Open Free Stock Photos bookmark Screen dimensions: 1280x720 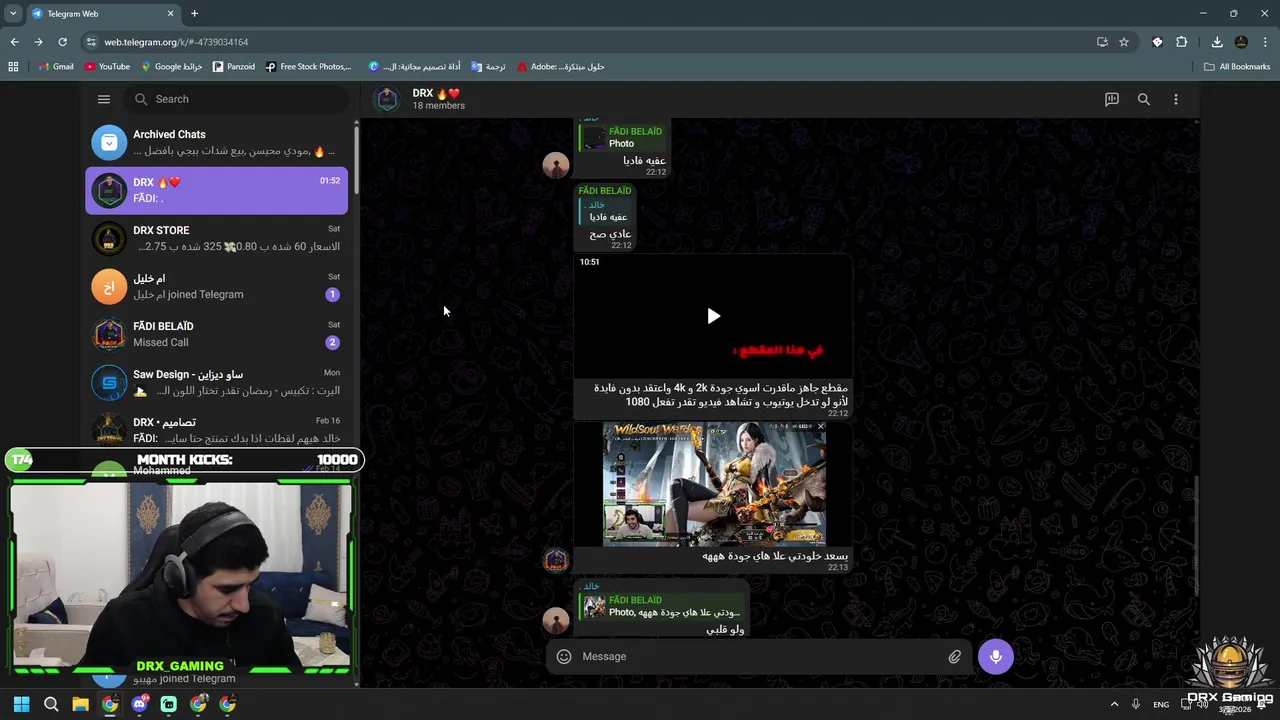tap(308, 67)
